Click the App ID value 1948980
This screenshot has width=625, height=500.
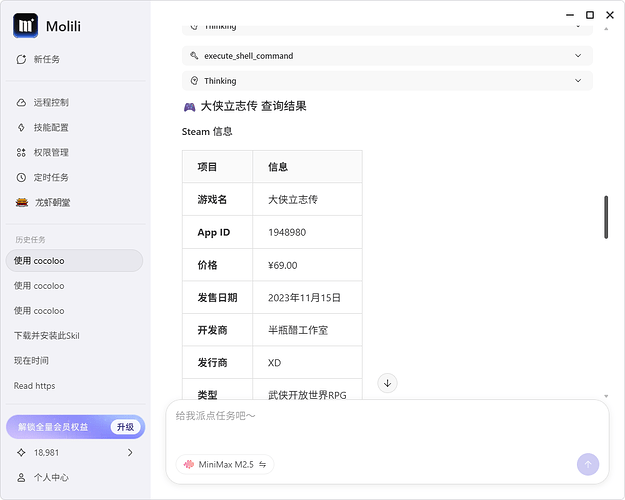[287, 232]
